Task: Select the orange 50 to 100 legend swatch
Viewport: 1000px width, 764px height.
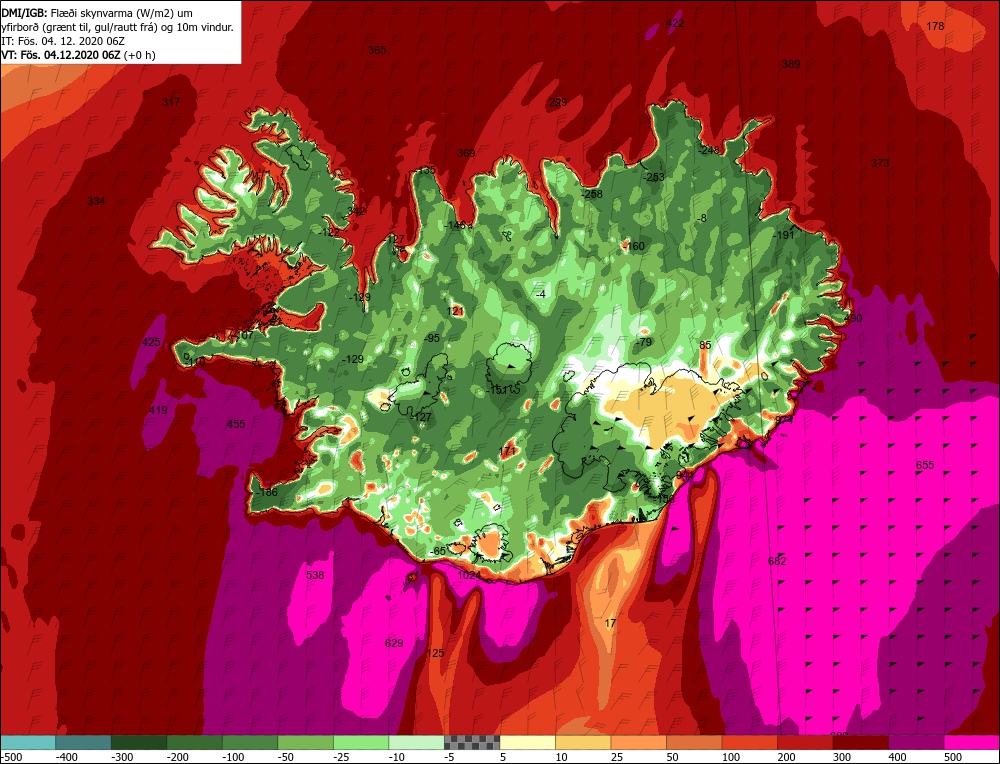Action: point(694,742)
